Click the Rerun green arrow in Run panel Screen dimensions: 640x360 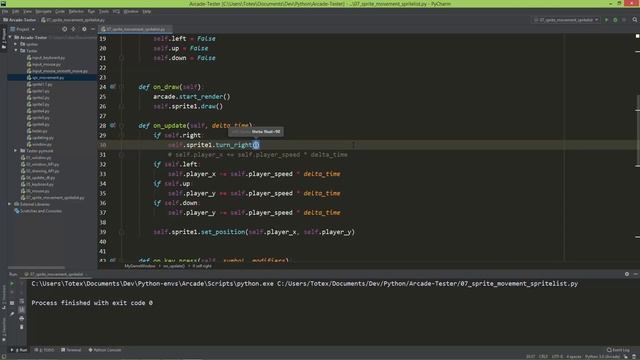(12, 283)
